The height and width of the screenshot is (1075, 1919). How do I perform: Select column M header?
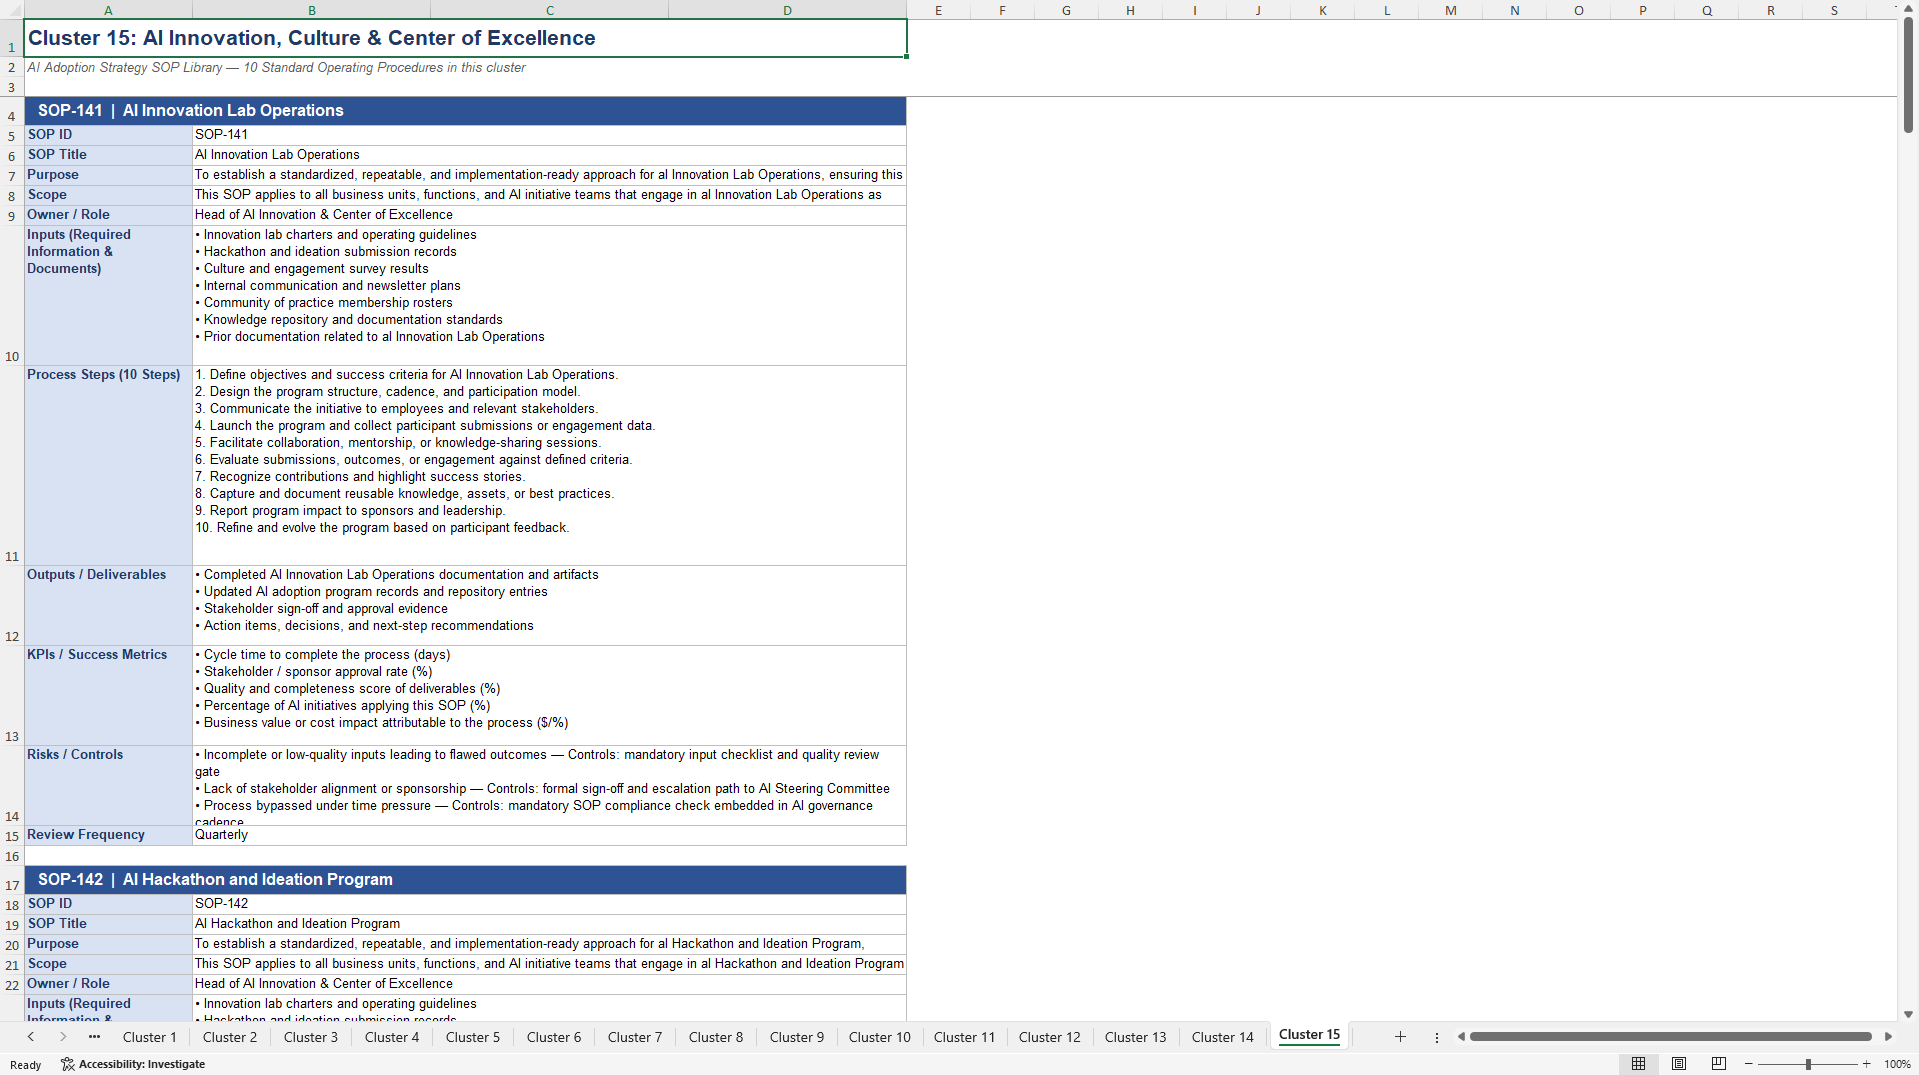1451,10
